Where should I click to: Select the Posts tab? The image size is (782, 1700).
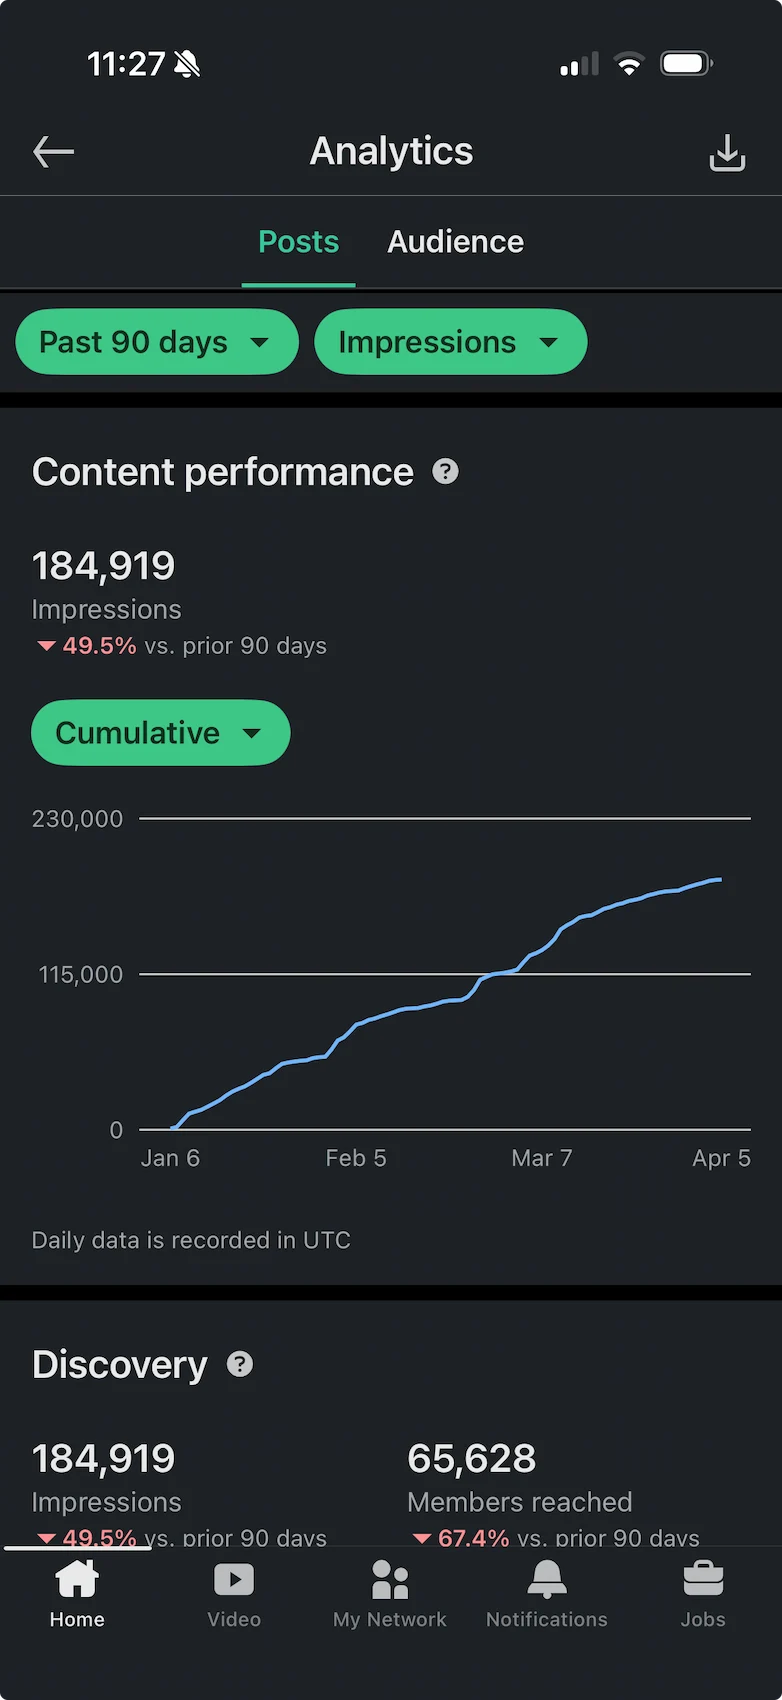[x=298, y=241]
